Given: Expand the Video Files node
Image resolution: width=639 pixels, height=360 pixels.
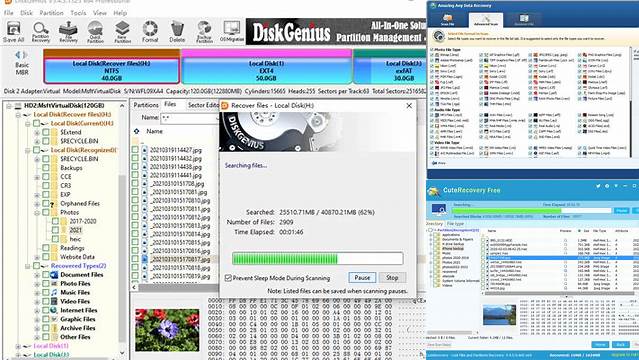Looking at the screenshot, I should tap(37, 301).
